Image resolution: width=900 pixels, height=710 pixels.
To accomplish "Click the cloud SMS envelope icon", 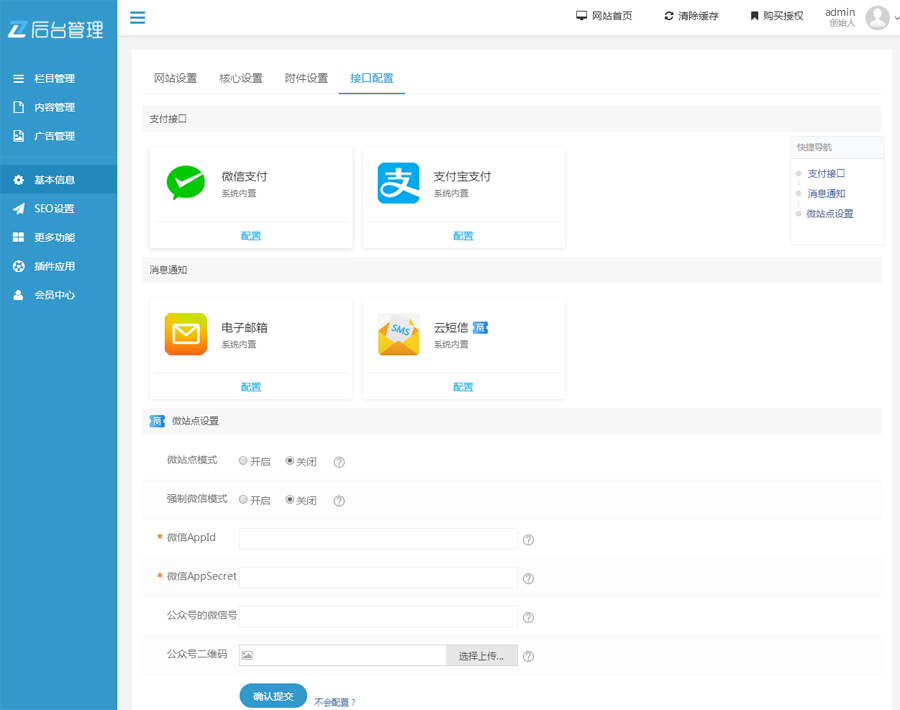I will point(398,334).
